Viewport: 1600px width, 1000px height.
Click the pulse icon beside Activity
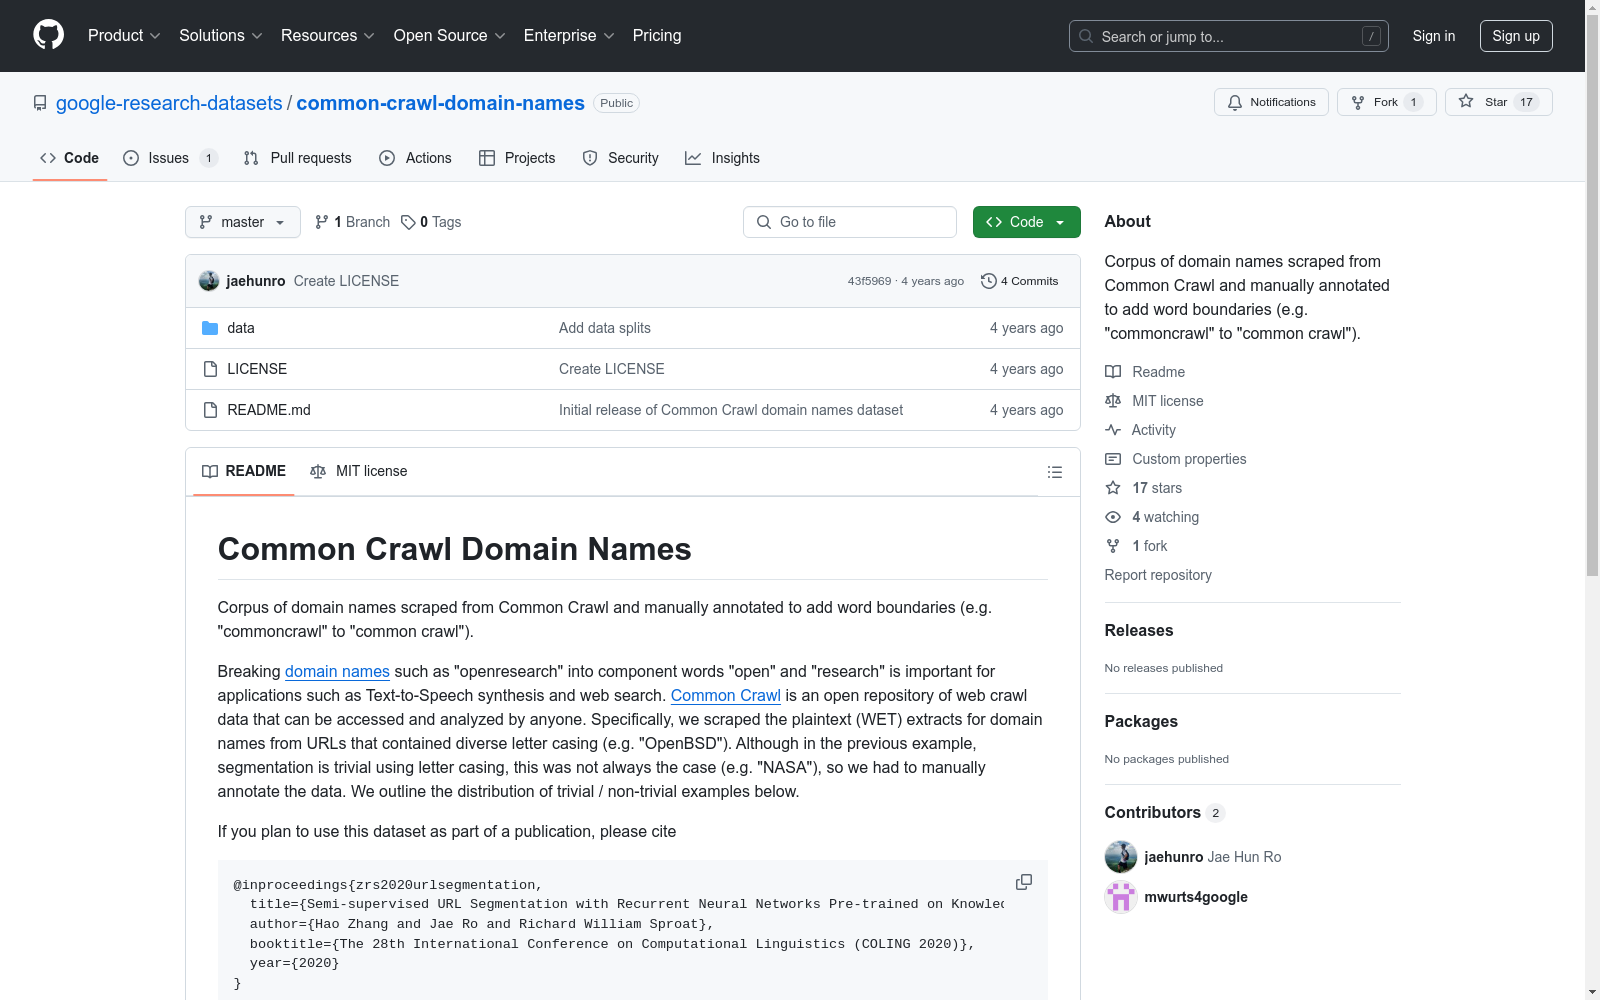tap(1113, 430)
